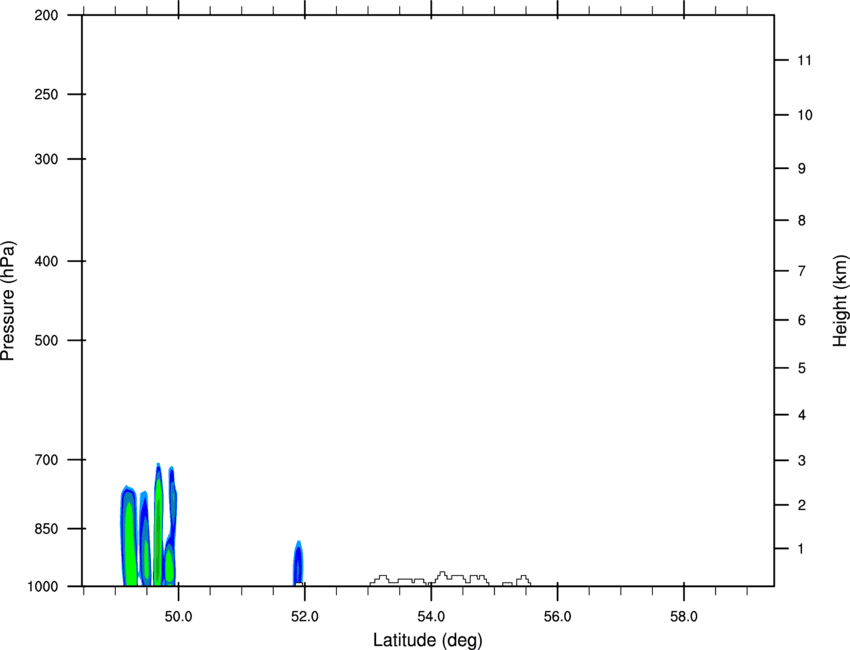Click the 50.0 latitude tick label
Screen dimensions: 850x650
click(x=178, y=617)
